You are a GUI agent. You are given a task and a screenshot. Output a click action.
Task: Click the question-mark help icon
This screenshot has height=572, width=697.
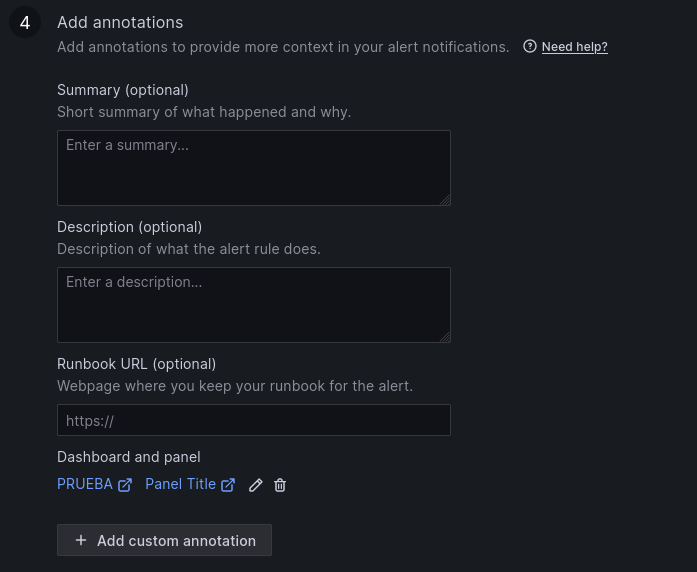pos(530,46)
